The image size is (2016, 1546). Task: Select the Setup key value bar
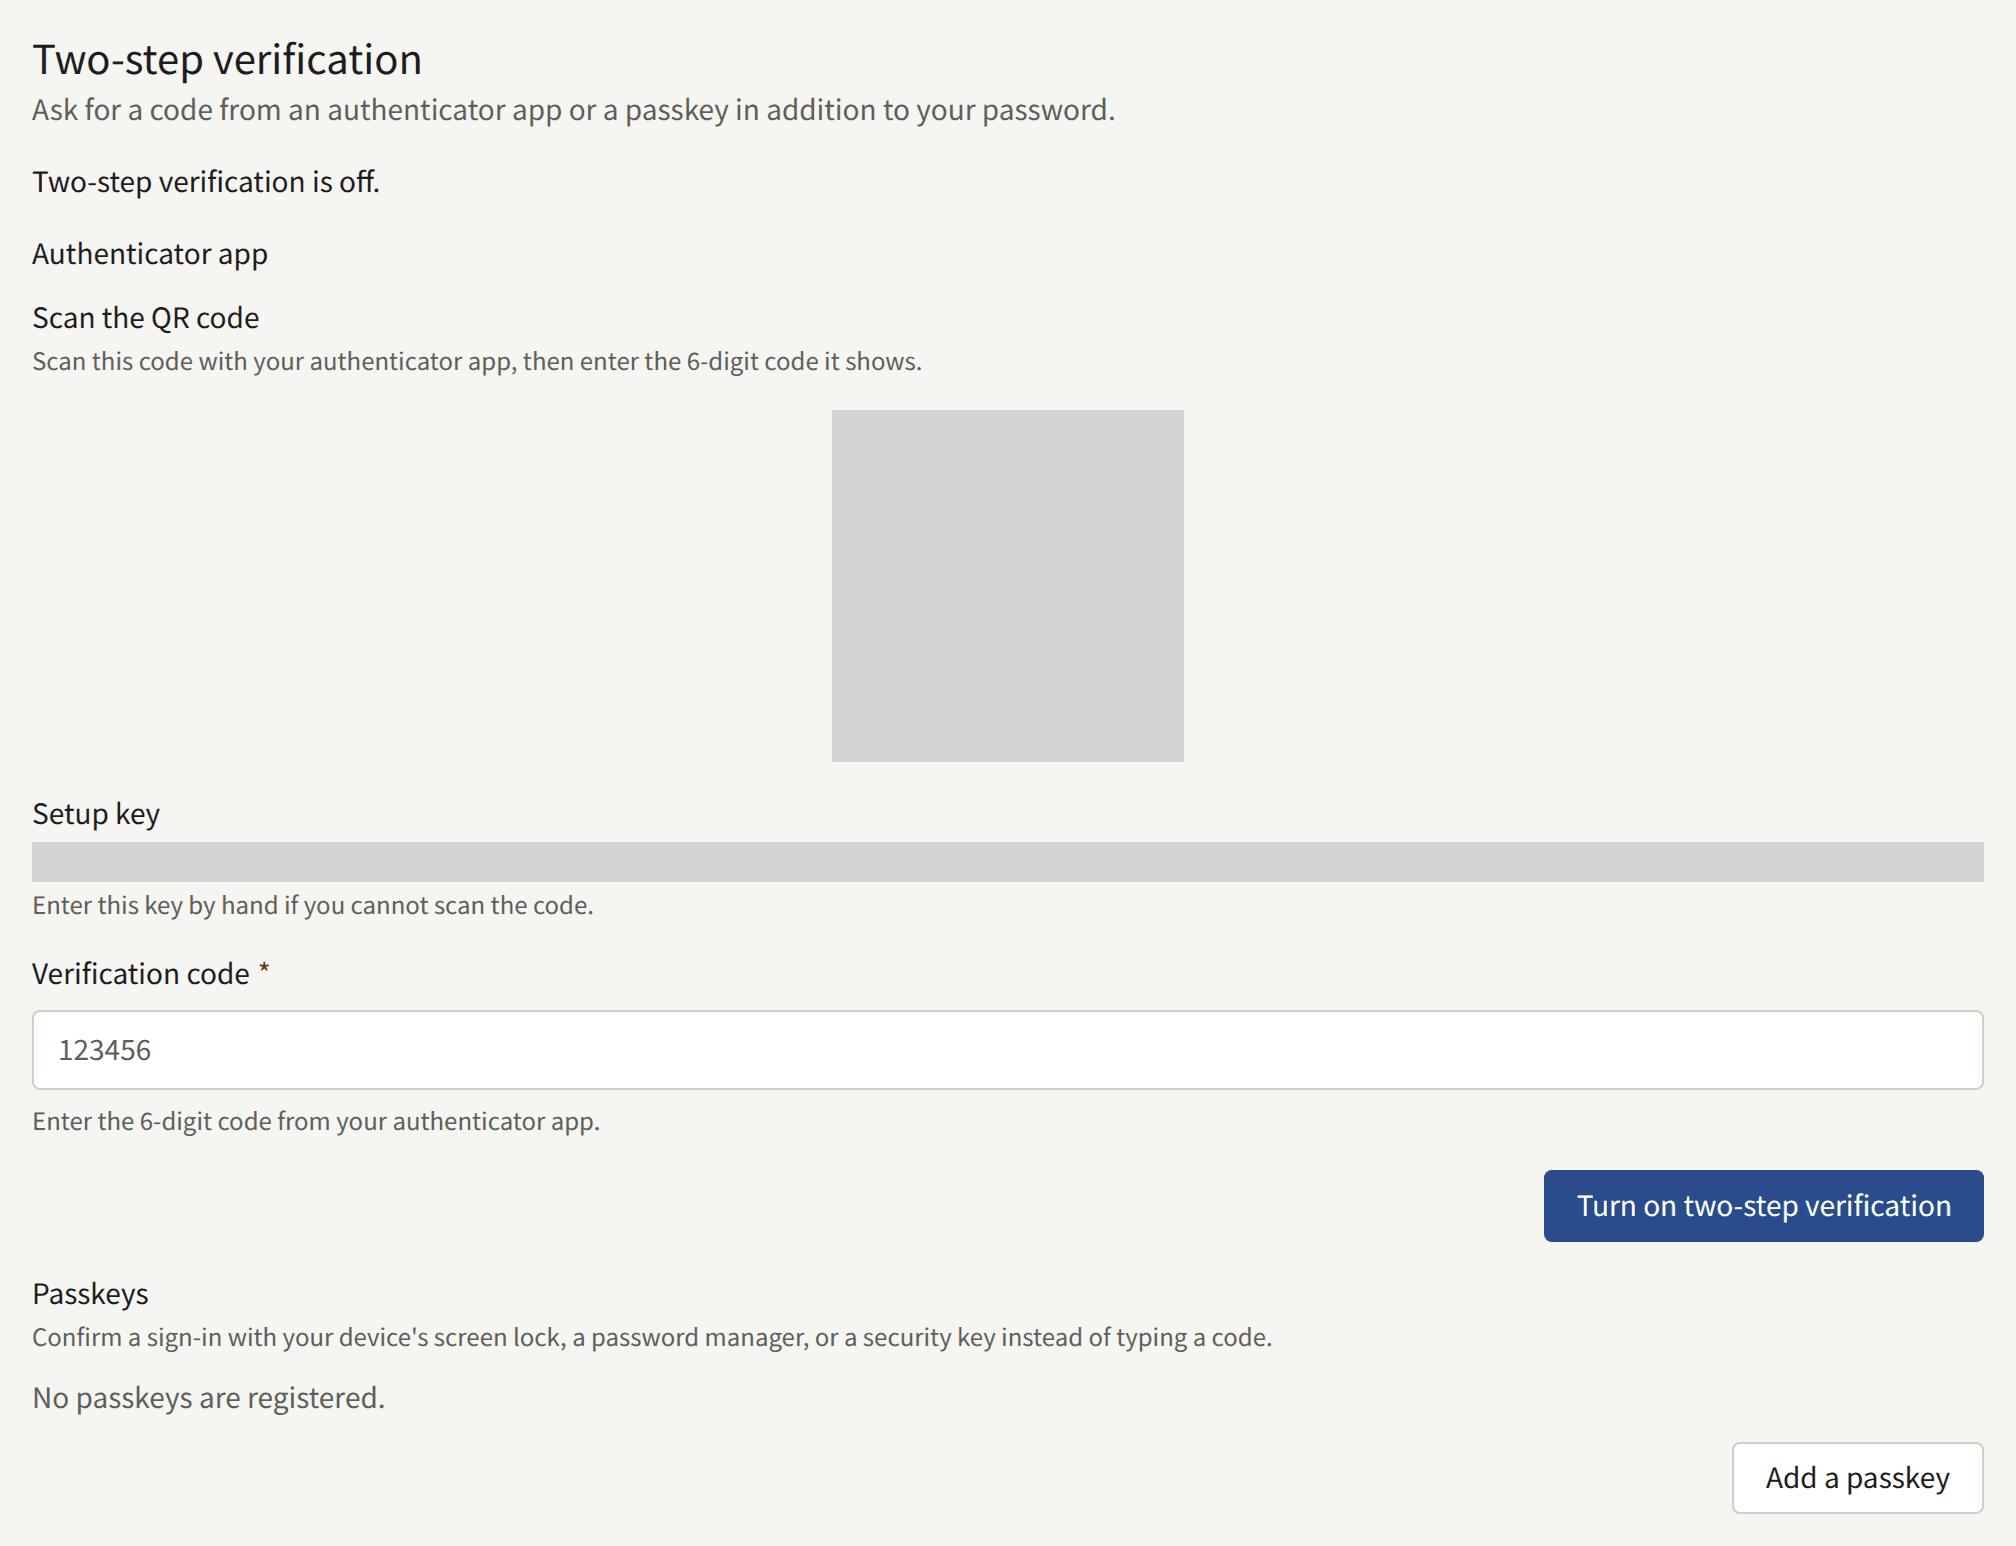coord(1008,862)
